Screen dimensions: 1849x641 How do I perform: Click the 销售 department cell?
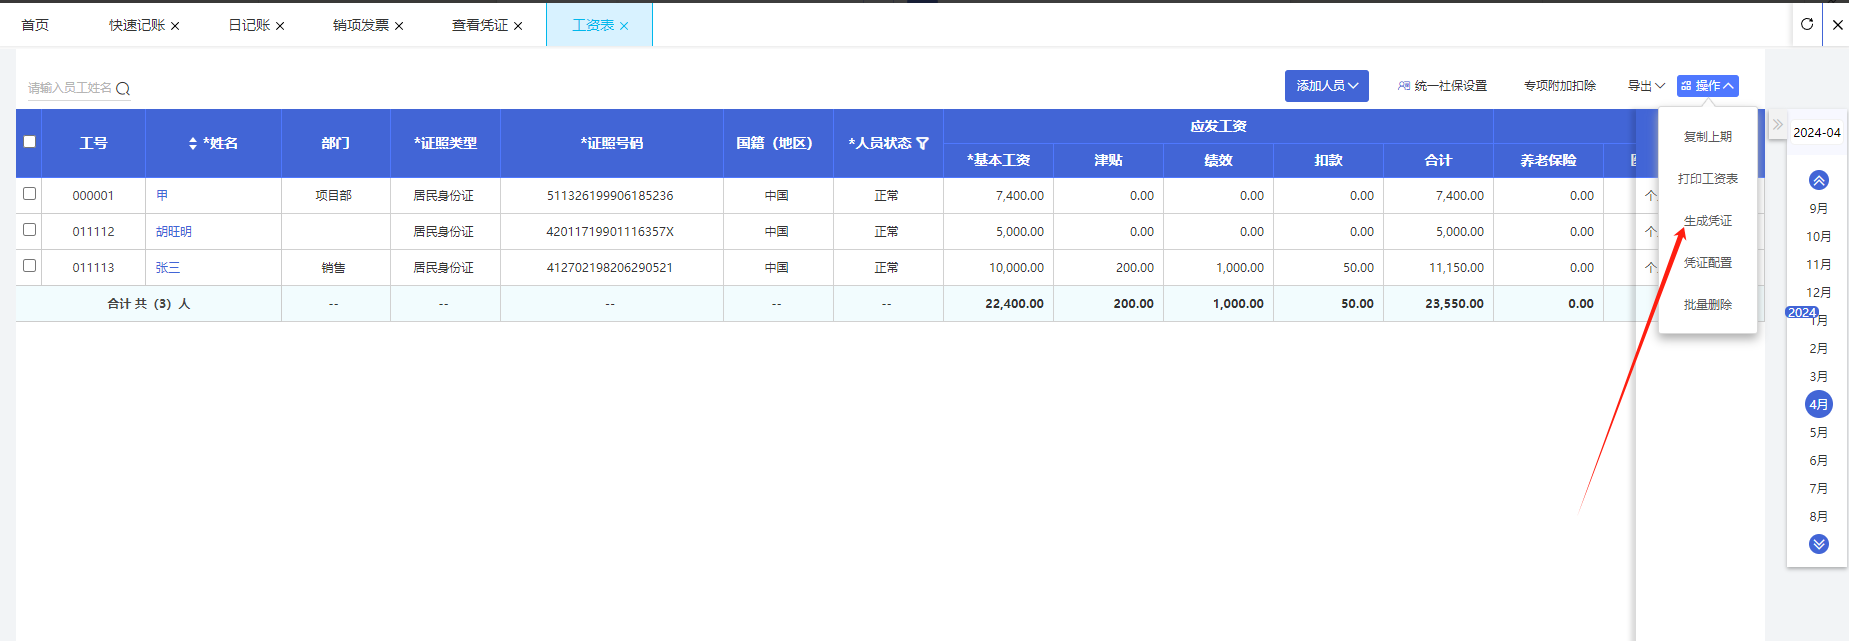[334, 267]
